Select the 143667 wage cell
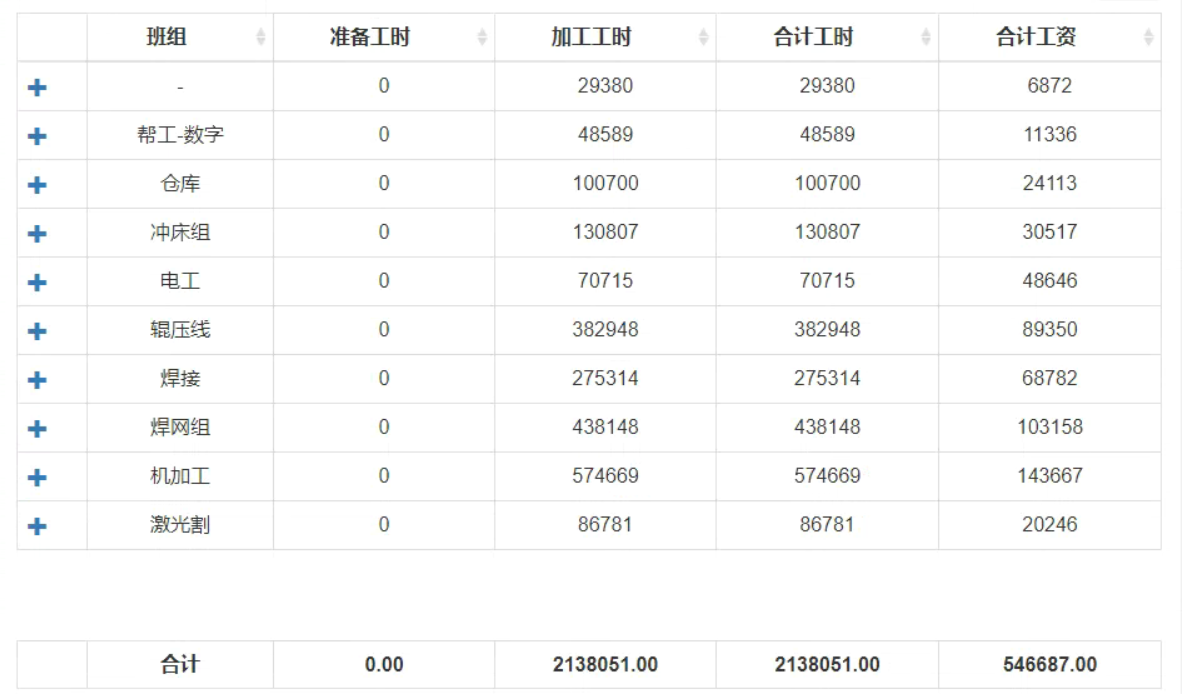Screen dimensions: 1182x694 pos(1049,476)
